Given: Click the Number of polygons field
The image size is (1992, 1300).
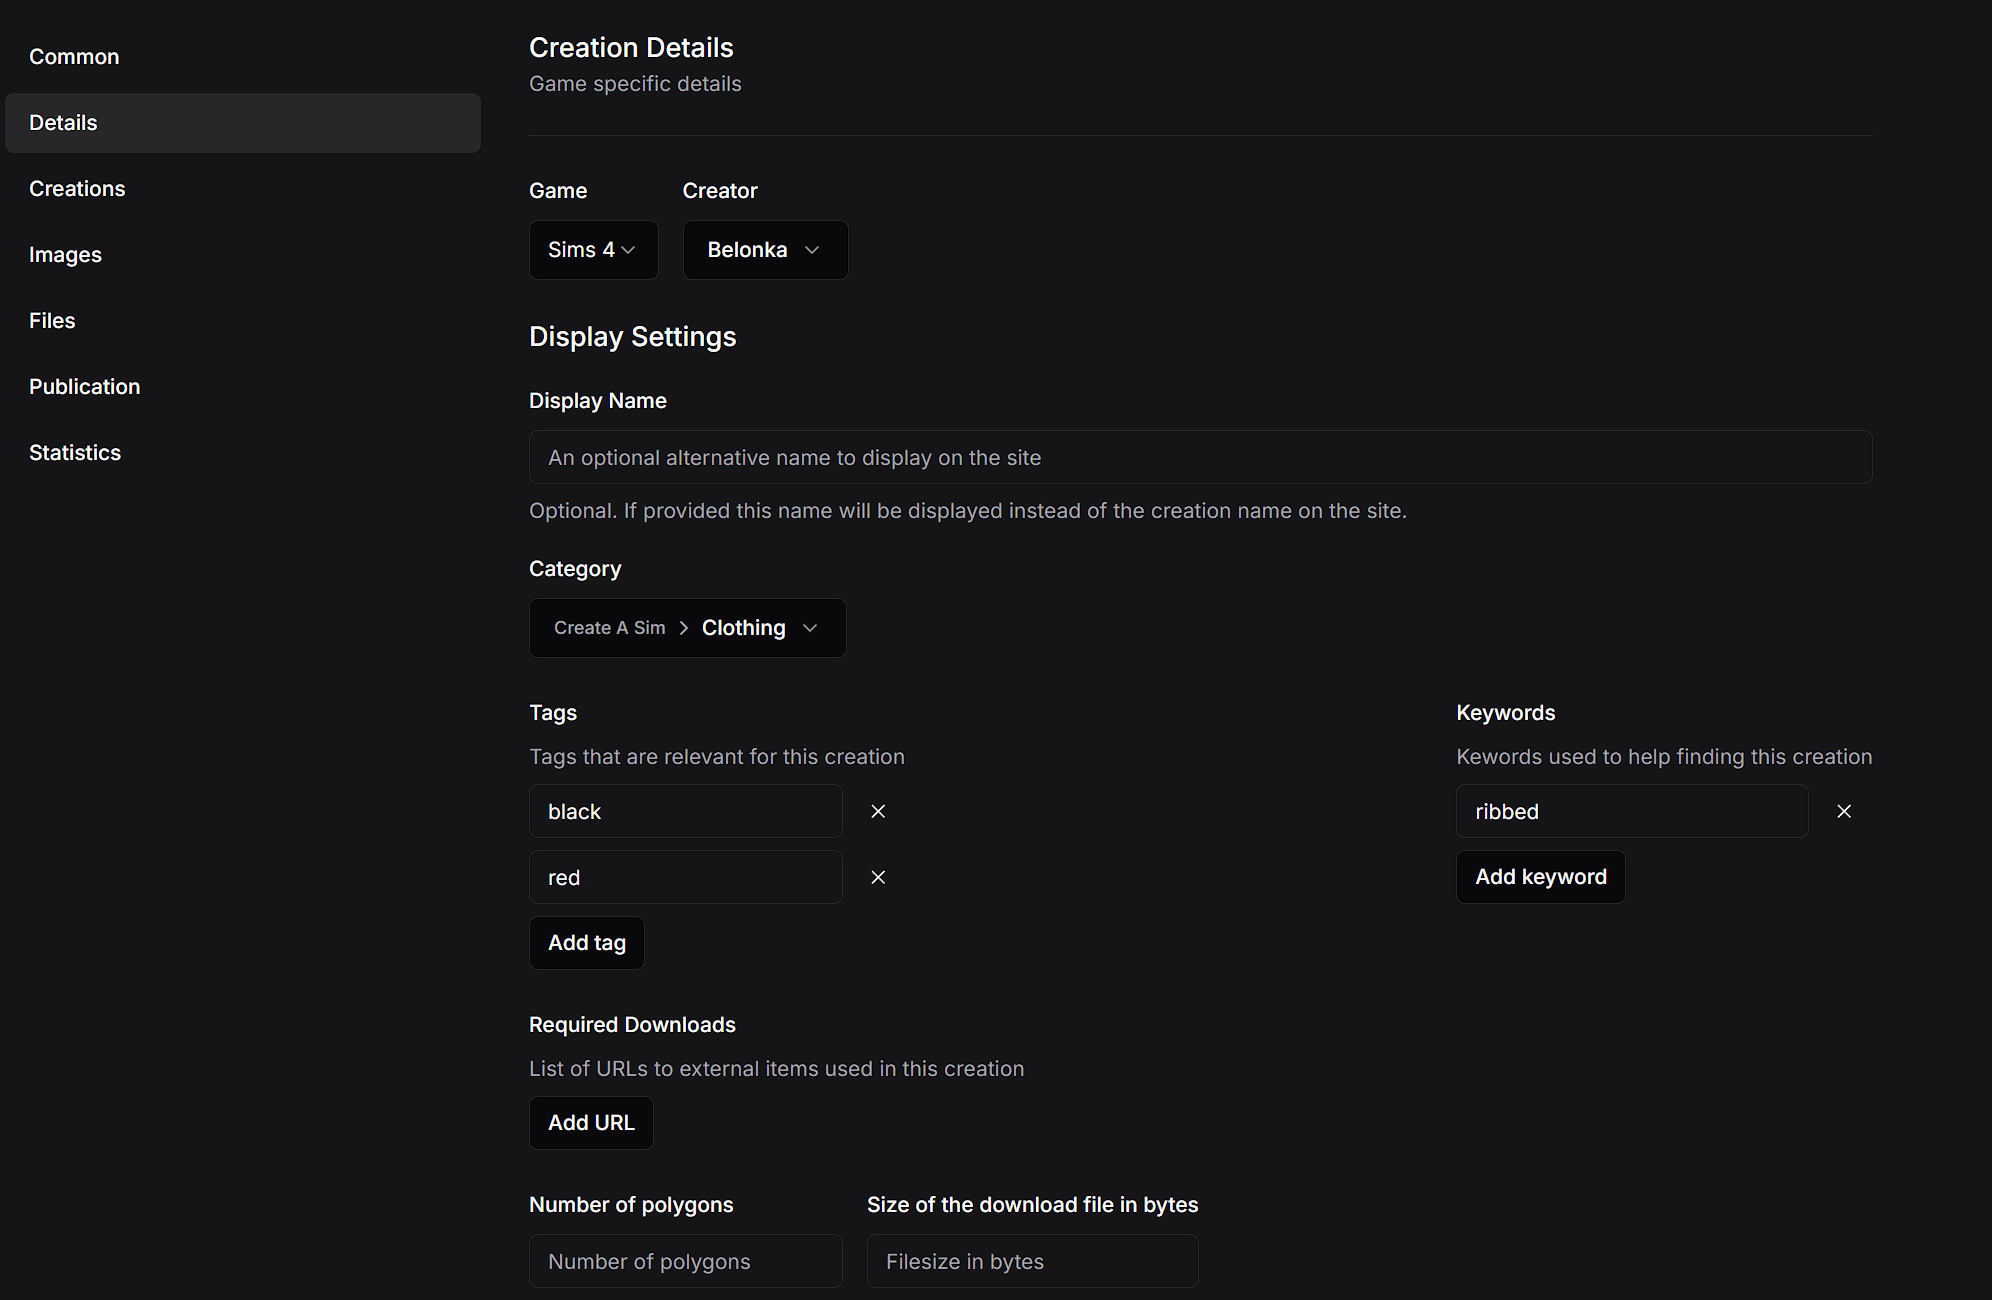Looking at the screenshot, I should [685, 1262].
